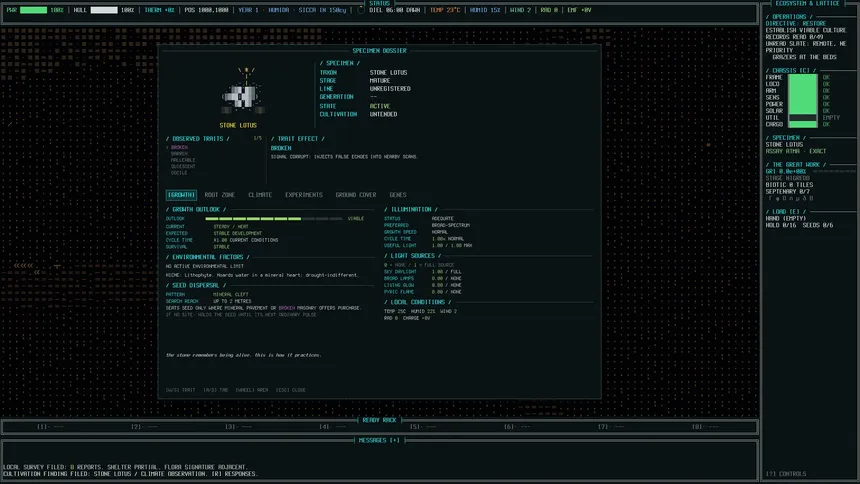Click the diel clock circle icon

coord(361,10)
